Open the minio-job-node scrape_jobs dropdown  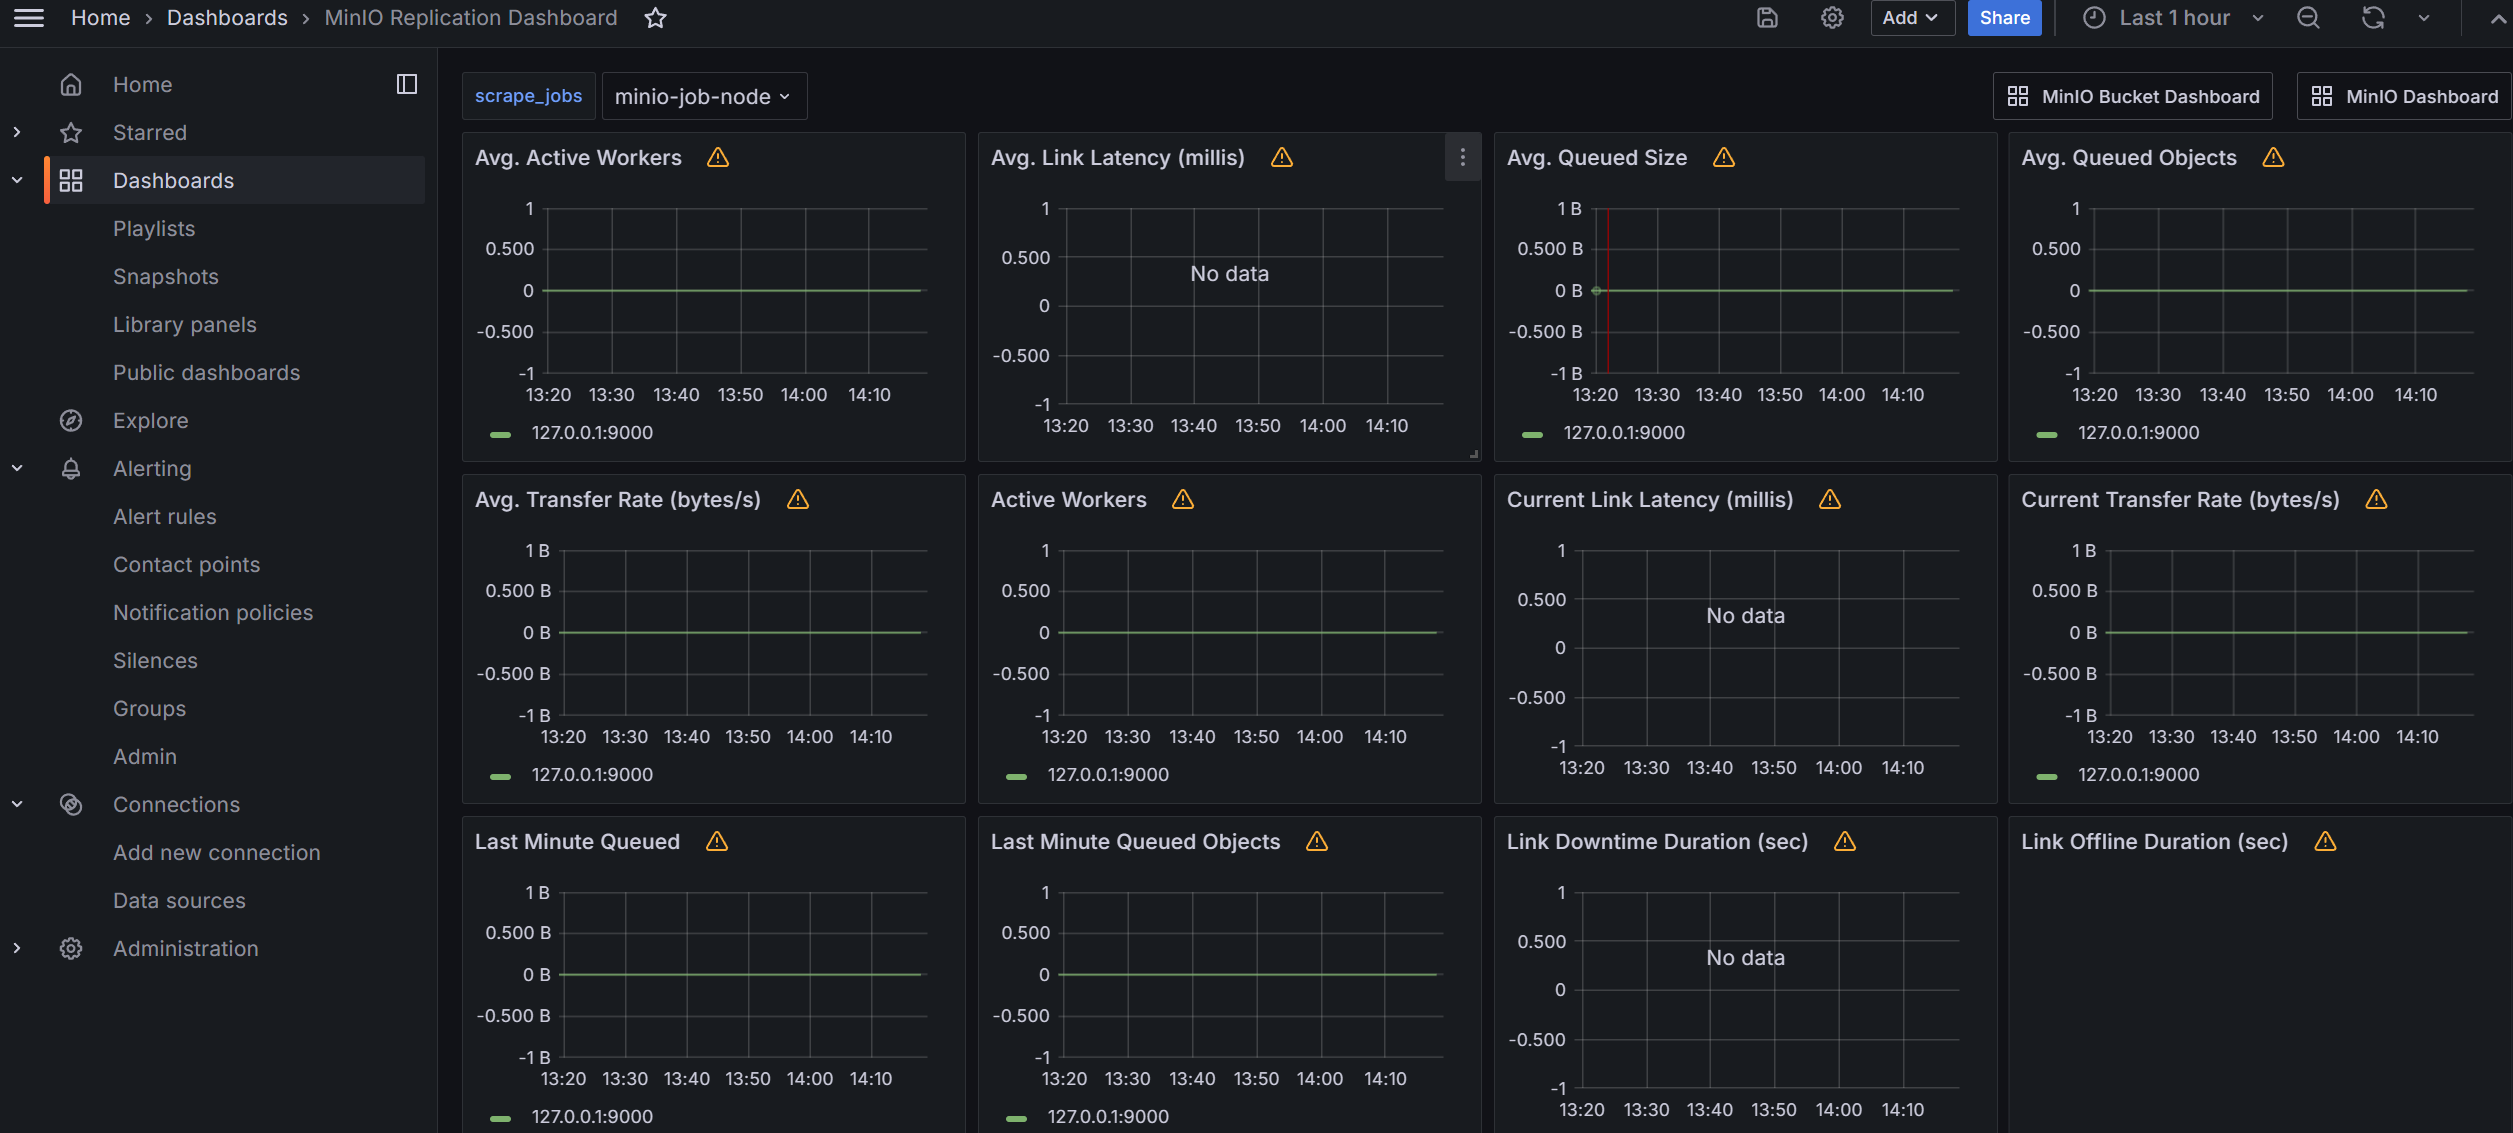pyautogui.click(x=704, y=96)
